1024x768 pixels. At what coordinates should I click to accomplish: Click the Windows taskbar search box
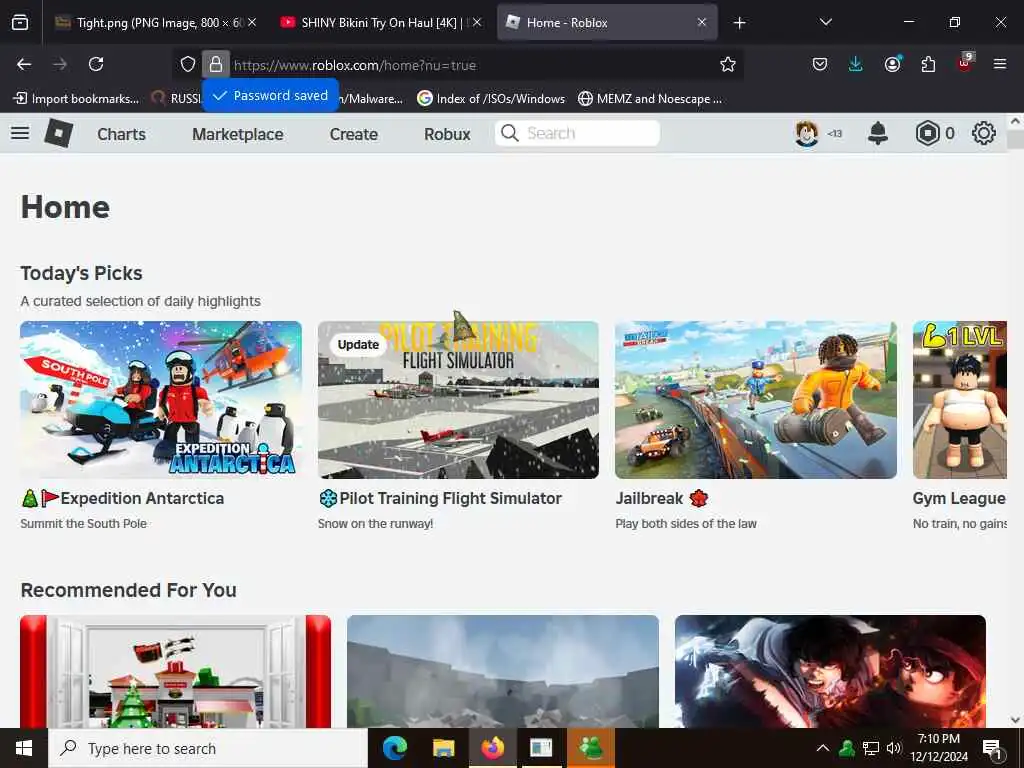pos(208,748)
